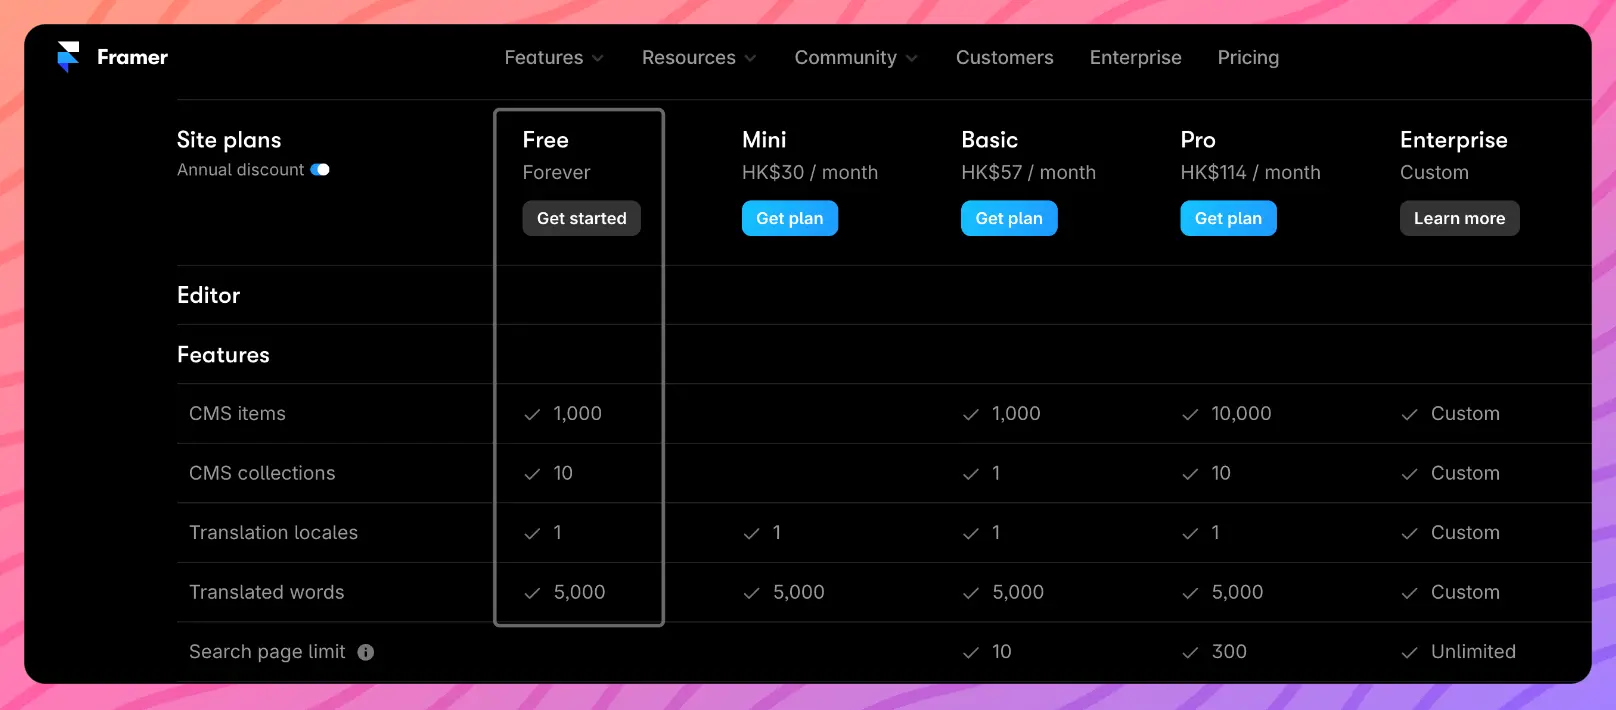Toggle the Annual discount switch

click(320, 170)
